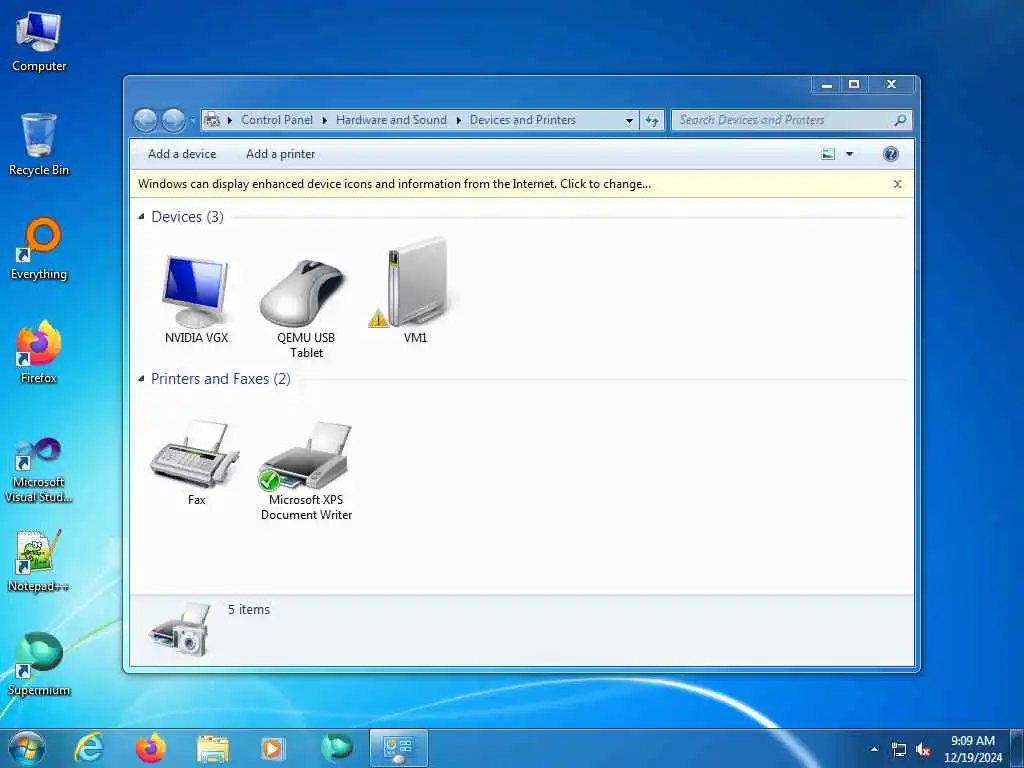The width and height of the screenshot is (1024, 768).
Task: Open Supermium from the taskbar
Action: [x=336, y=748]
